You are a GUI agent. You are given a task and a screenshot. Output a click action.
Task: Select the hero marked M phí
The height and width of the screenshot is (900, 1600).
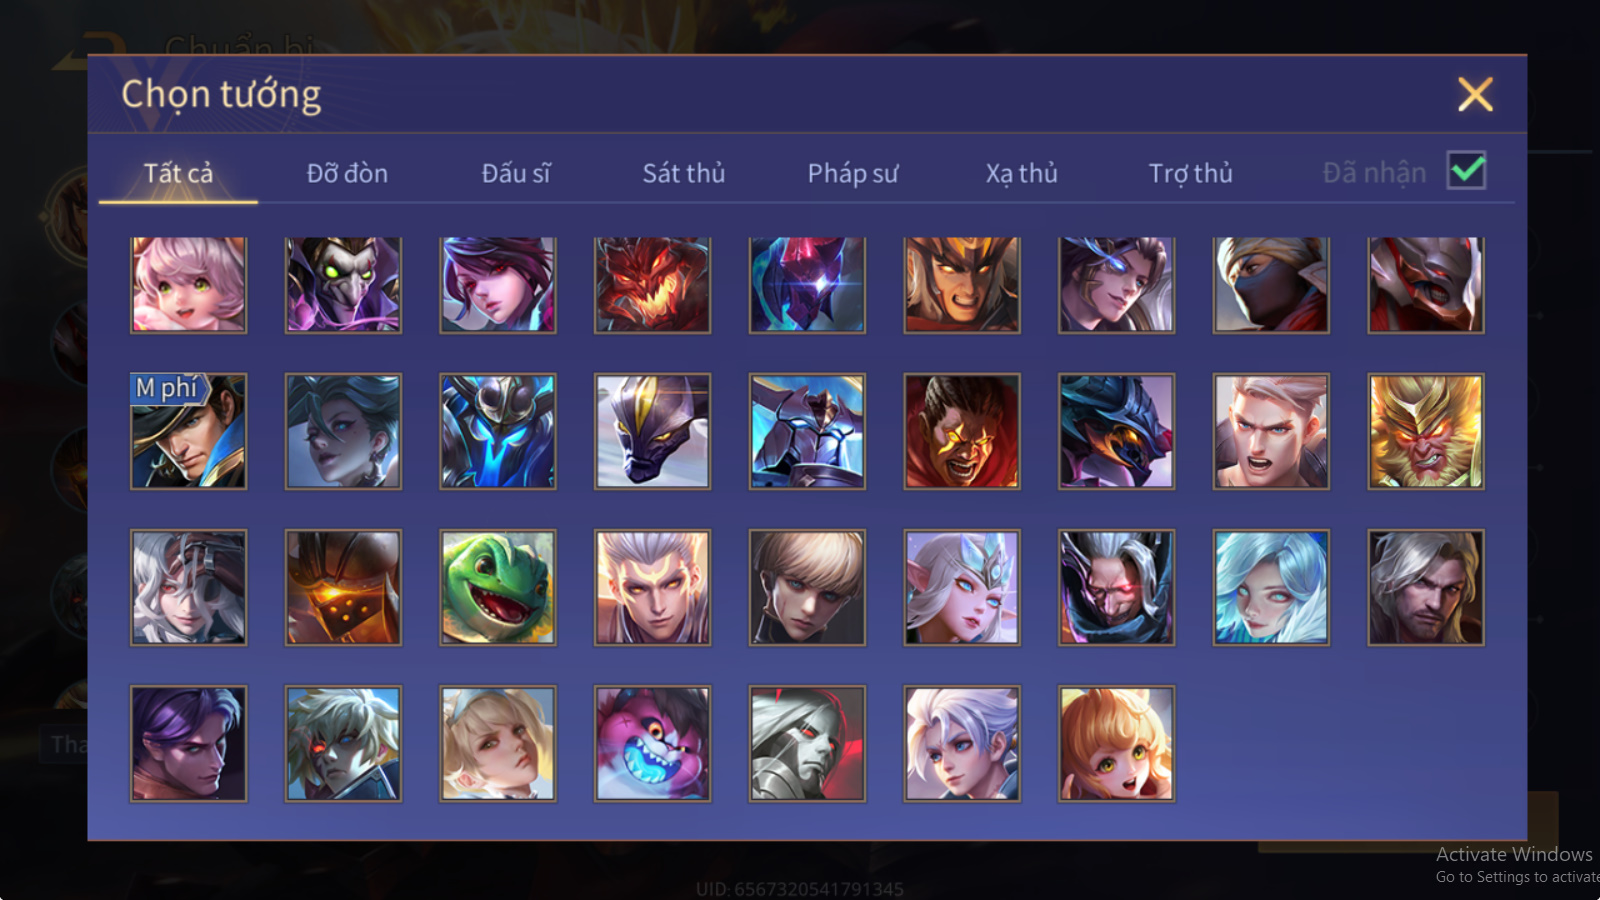[188, 431]
